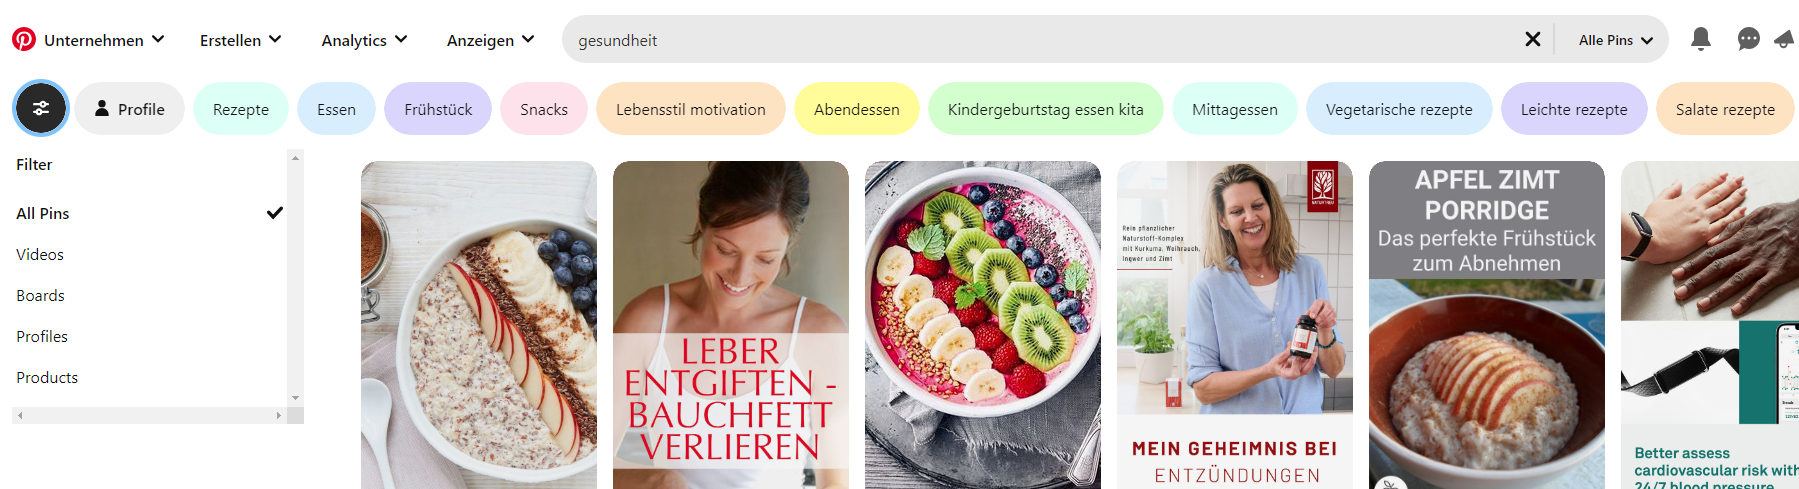The height and width of the screenshot is (489, 1799).
Task: Click the filter panel's scroll down arrow
Action: (x=295, y=398)
